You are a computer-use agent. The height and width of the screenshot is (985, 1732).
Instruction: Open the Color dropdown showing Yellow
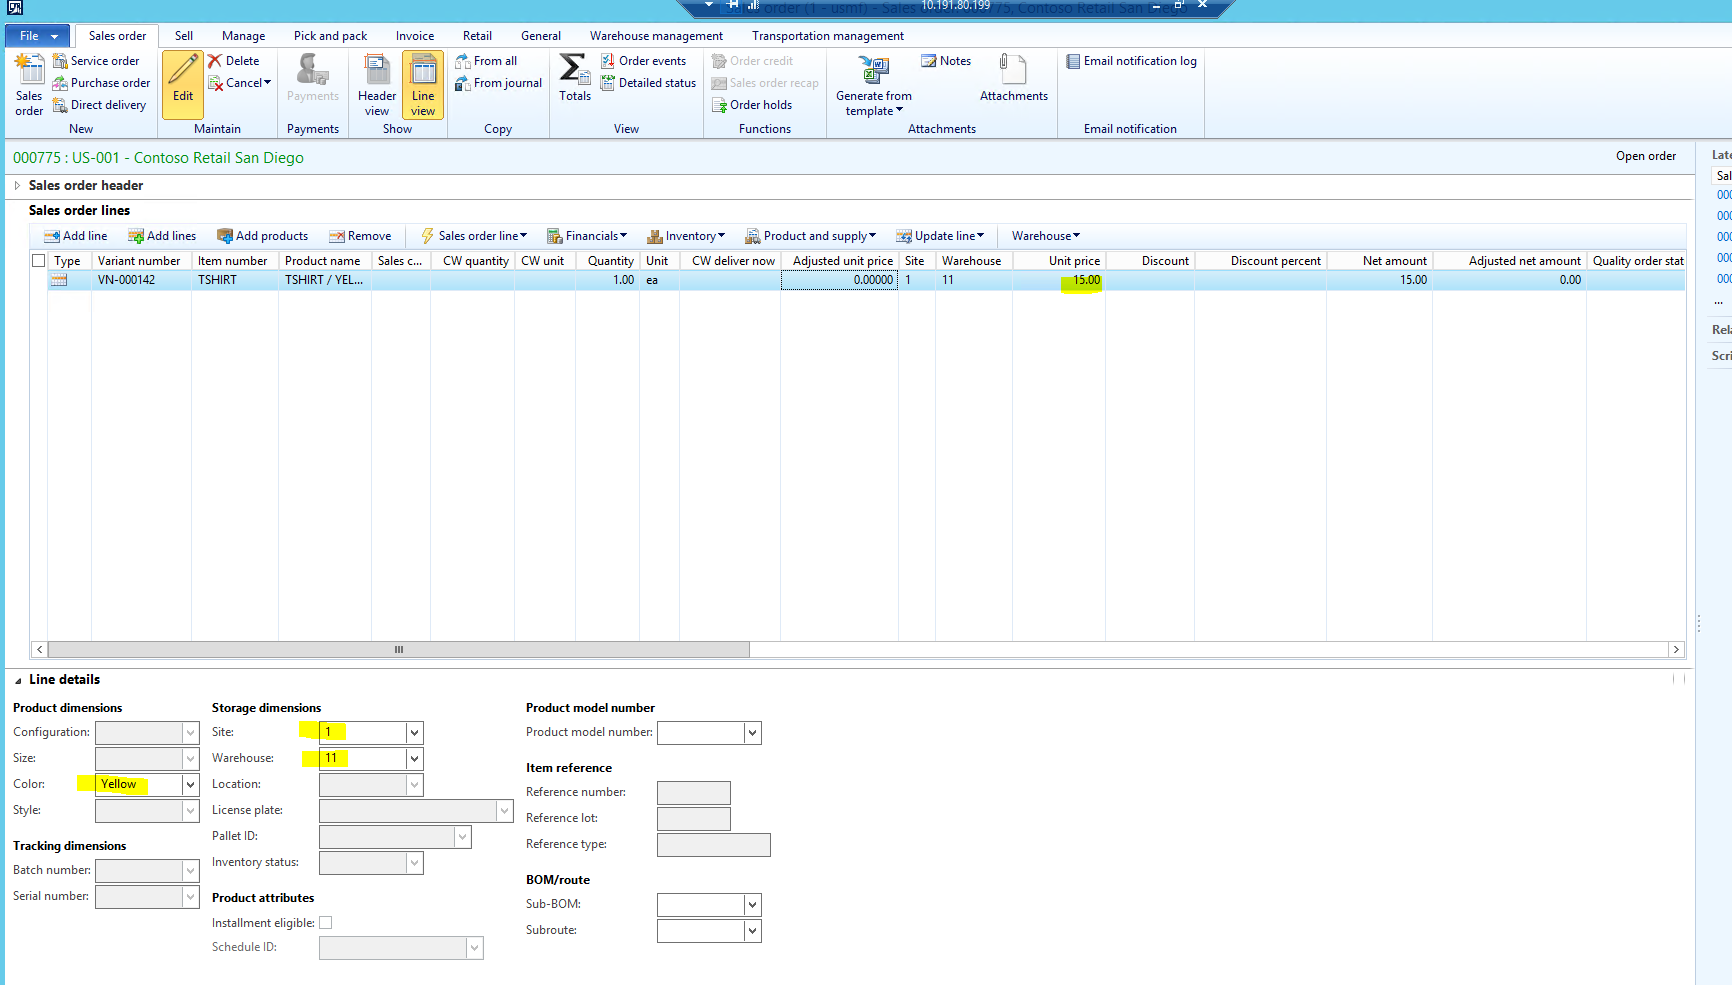(x=190, y=785)
